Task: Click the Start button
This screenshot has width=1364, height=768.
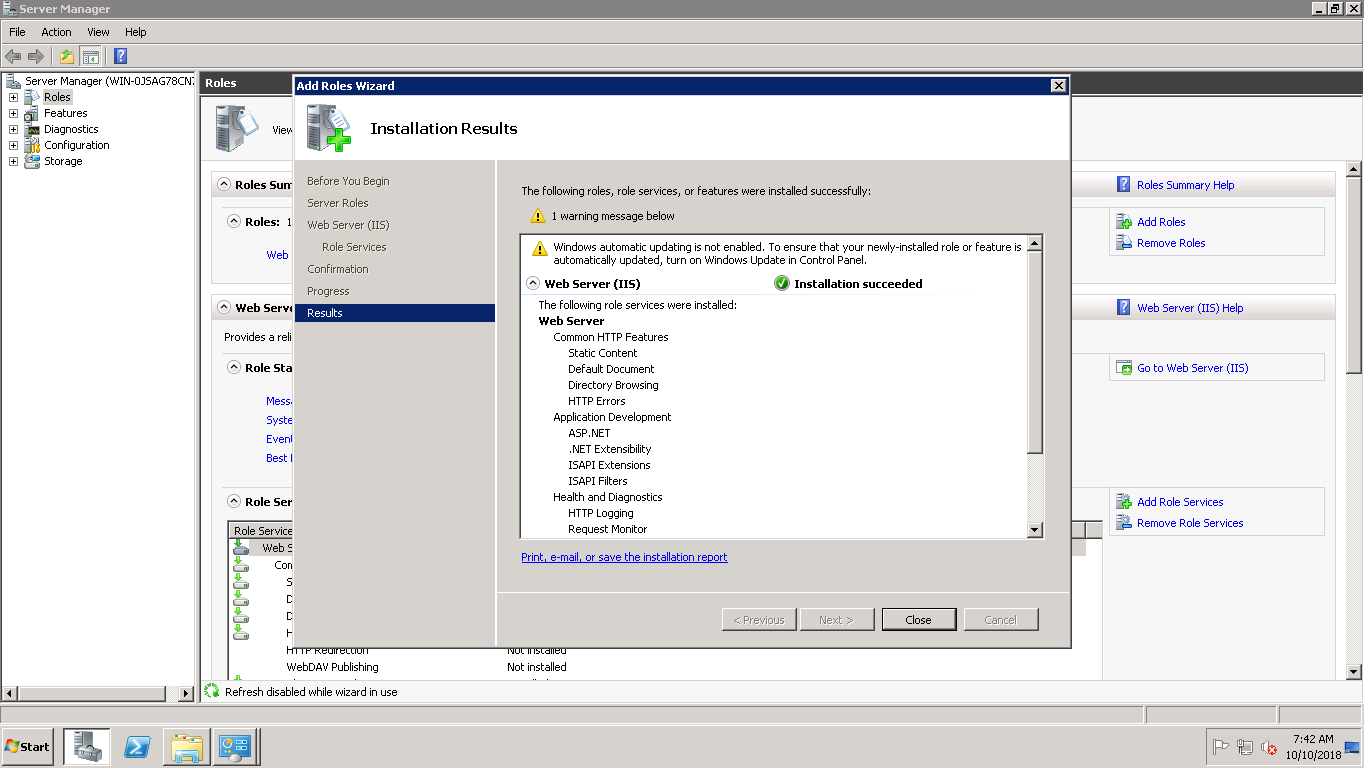Action: tap(28, 746)
